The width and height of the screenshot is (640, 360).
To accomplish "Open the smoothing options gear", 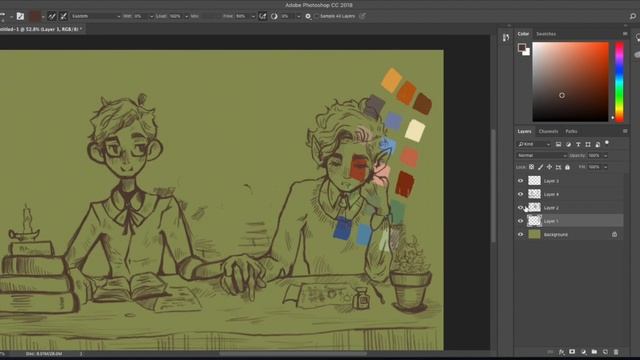I will pos(308,16).
